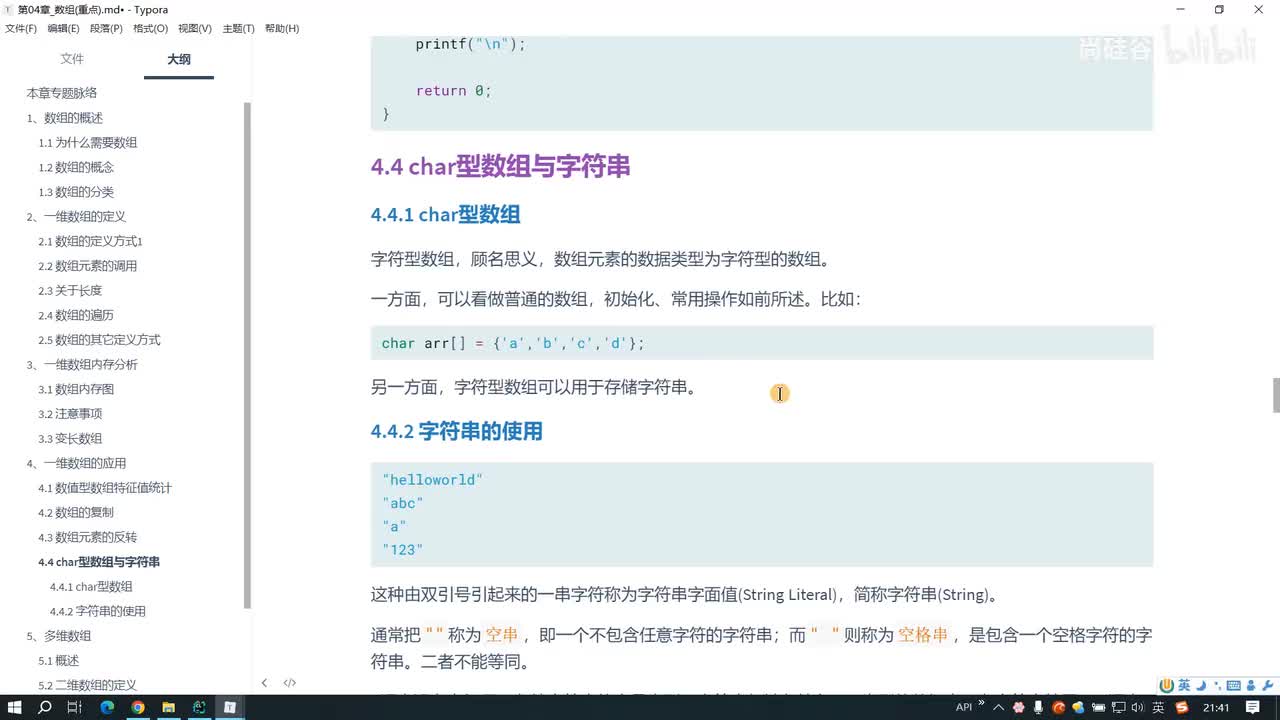Open the weather tray icon
This screenshot has height=720, width=1280.
[1079, 707]
